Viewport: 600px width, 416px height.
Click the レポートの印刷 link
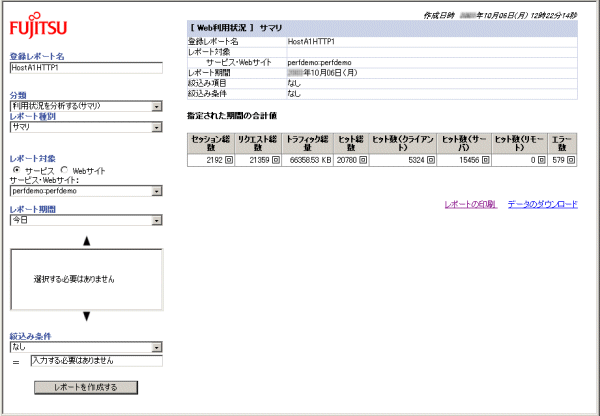(470, 204)
